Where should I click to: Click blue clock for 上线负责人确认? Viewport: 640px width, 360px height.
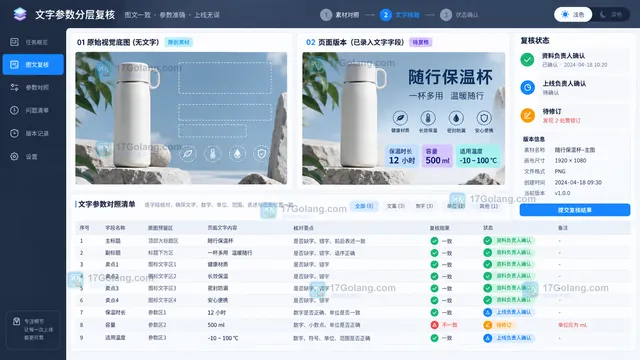[527, 87]
